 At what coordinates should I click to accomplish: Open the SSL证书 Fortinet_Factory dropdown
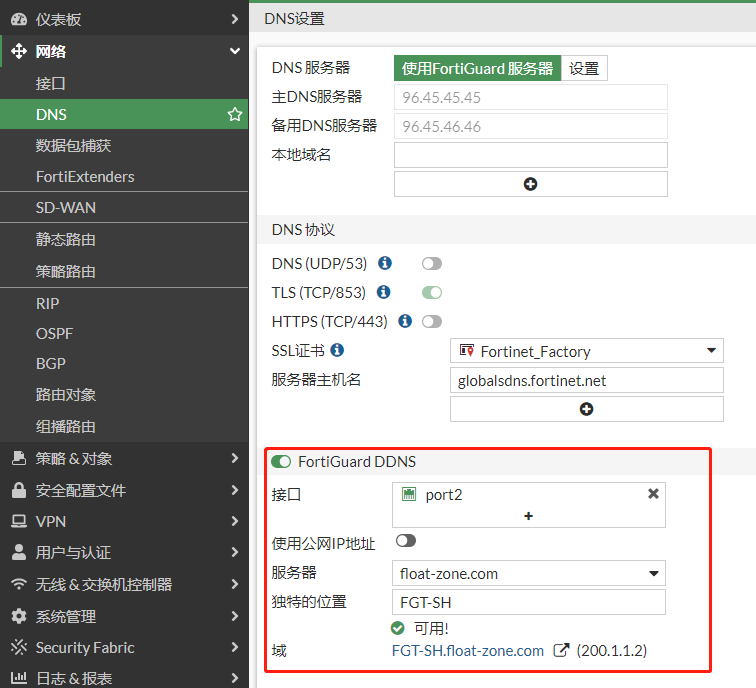pyautogui.click(x=586, y=351)
